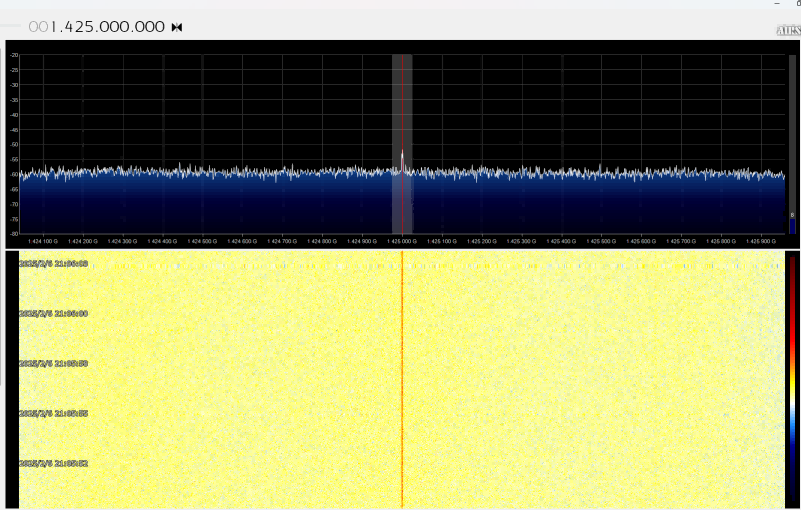Viewport: 801px width, 510px height.
Task: Click the last 000 digits of the frequency
Action: (147, 27)
